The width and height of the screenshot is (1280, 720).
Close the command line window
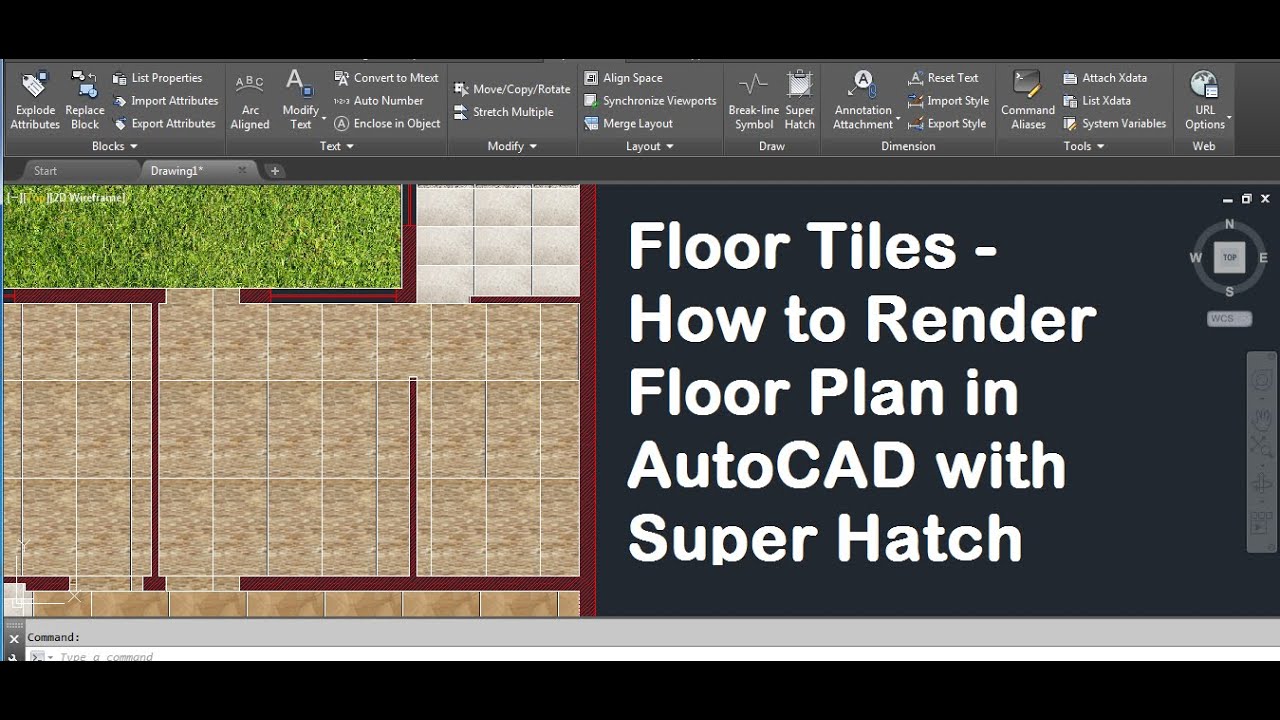pyautogui.click(x=14, y=638)
